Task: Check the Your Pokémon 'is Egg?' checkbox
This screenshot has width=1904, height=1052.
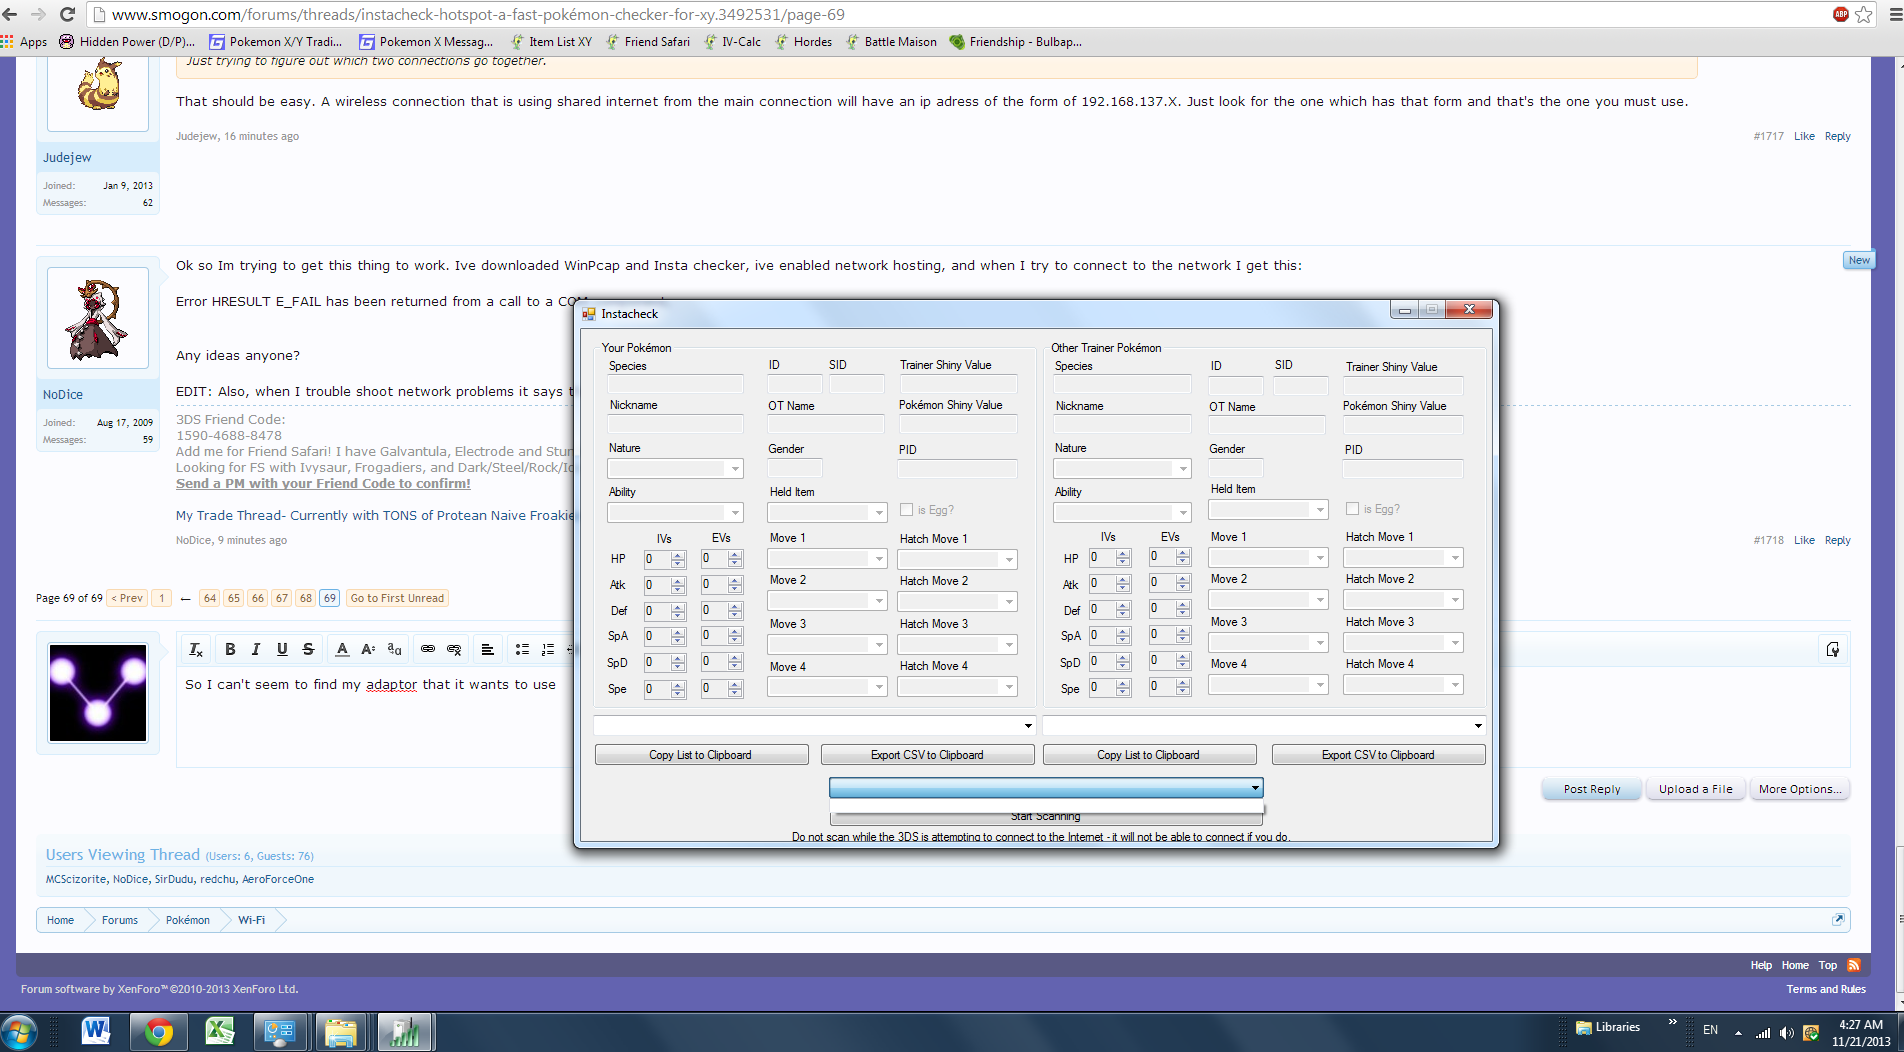Action: tap(906, 510)
